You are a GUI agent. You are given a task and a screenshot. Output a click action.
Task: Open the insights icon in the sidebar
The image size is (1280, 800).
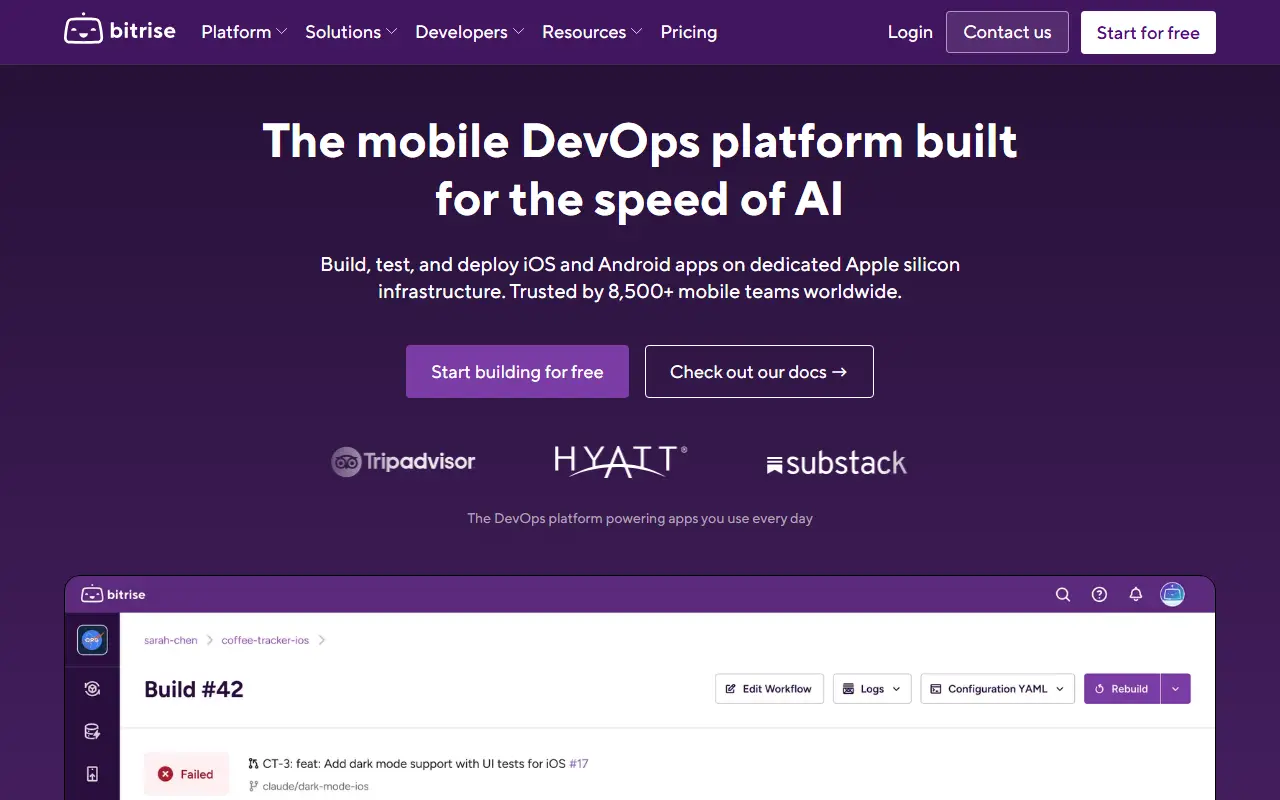click(x=92, y=688)
